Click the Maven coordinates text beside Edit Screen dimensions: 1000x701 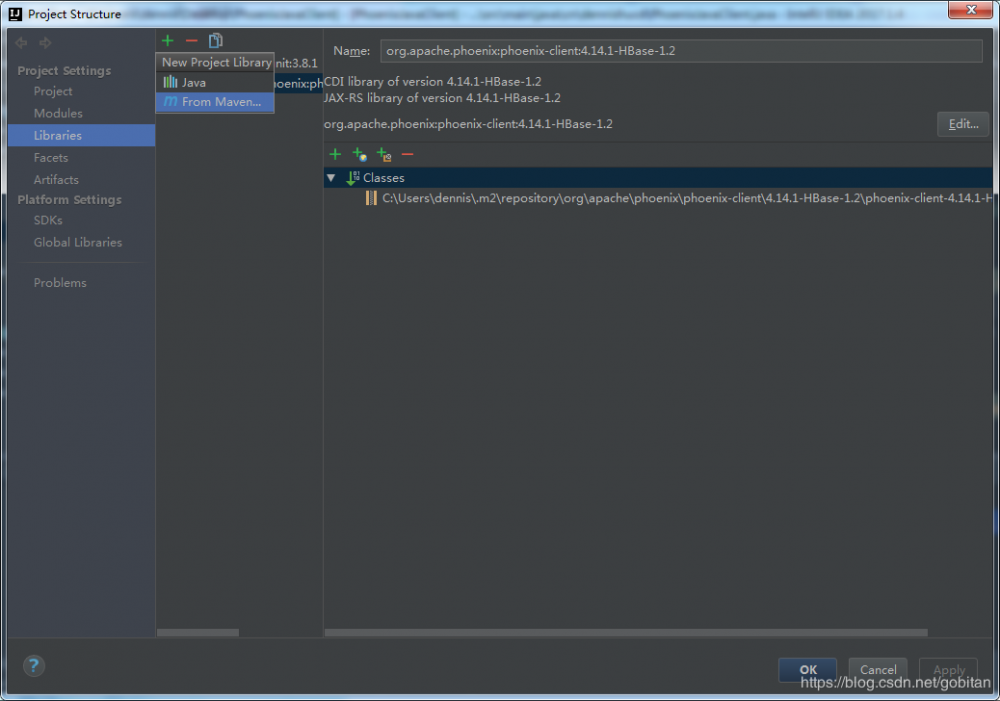coord(468,124)
